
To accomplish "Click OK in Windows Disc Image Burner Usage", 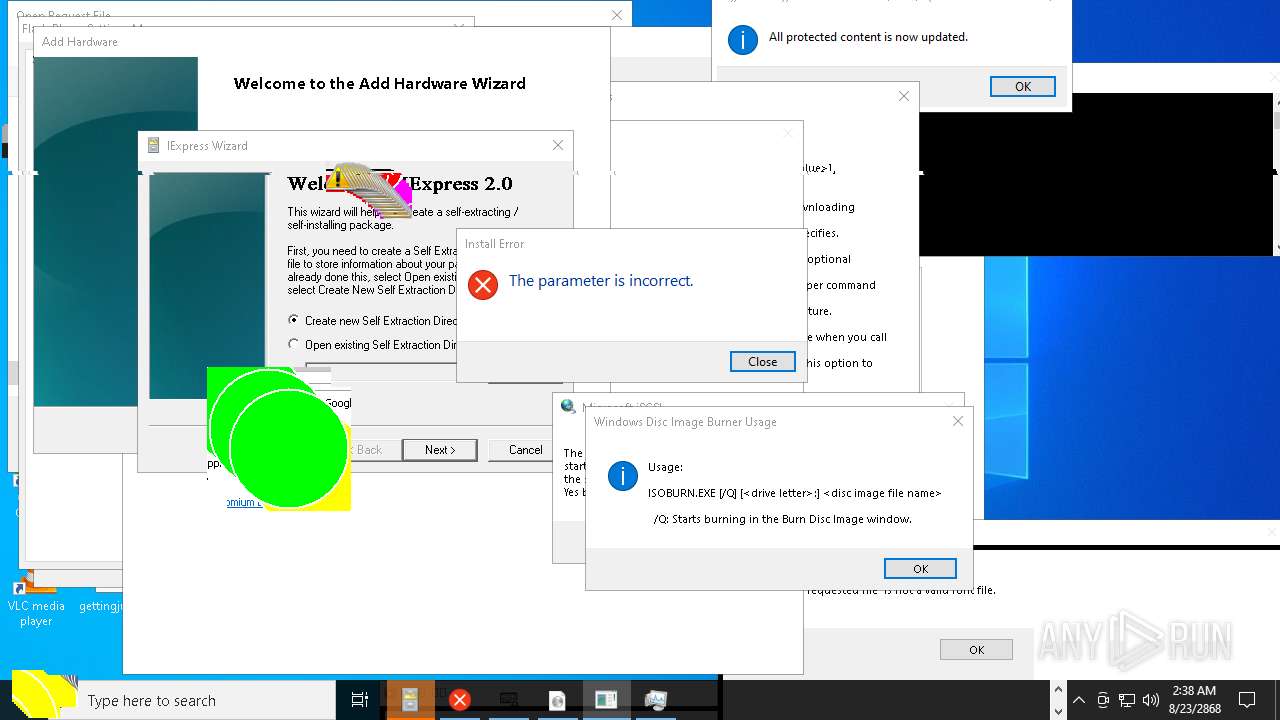I will point(920,568).
